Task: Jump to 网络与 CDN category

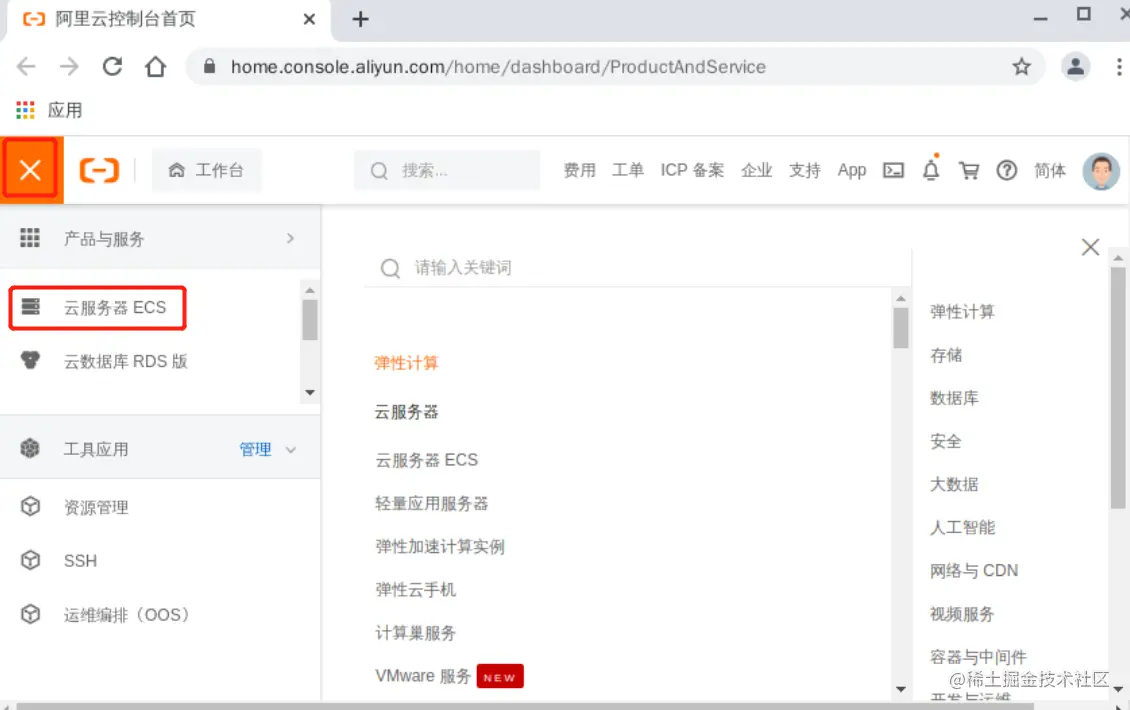Action: point(974,571)
